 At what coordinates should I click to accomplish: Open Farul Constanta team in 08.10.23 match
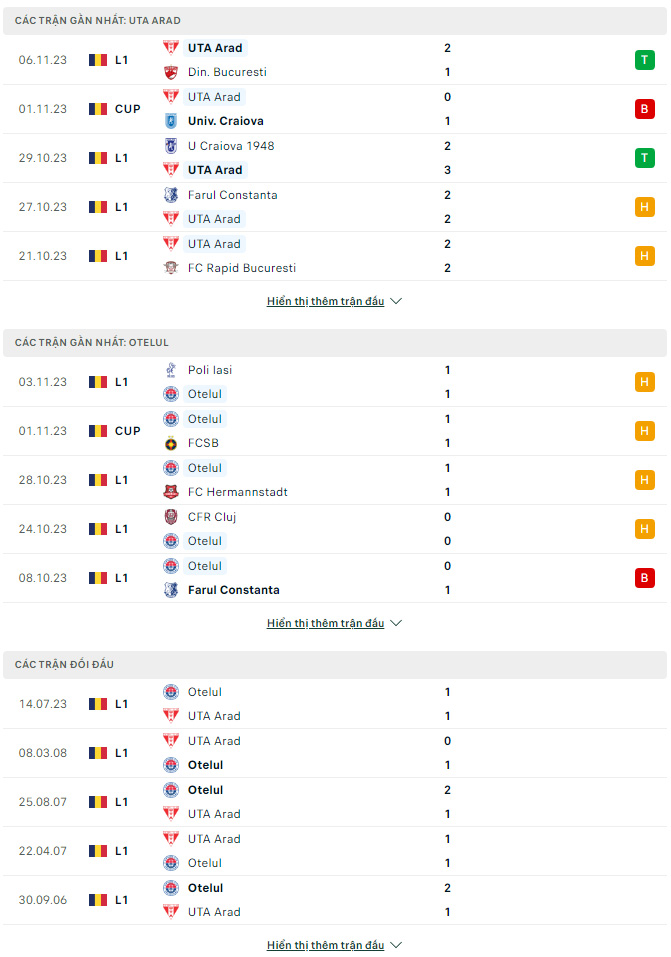pos(233,590)
